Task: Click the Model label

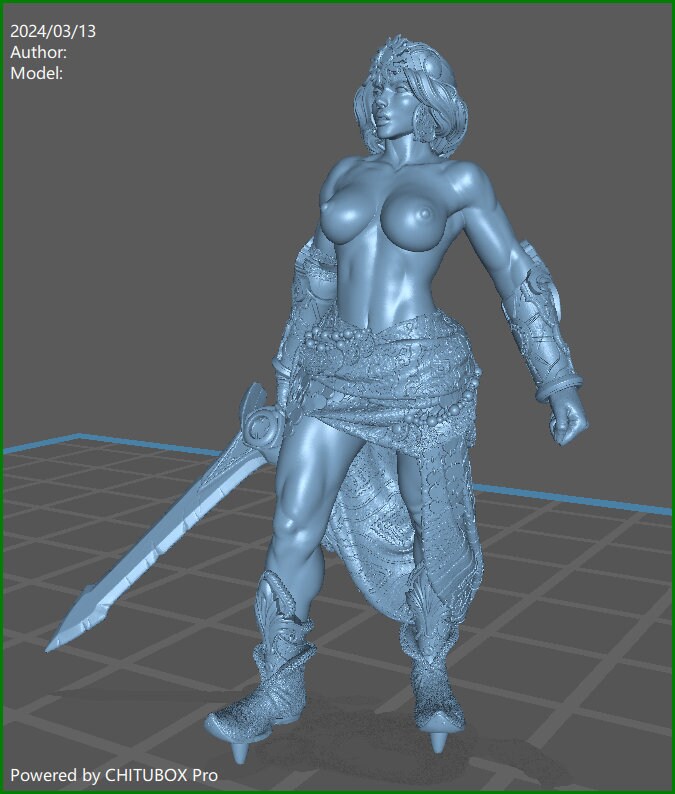Action: (36, 72)
